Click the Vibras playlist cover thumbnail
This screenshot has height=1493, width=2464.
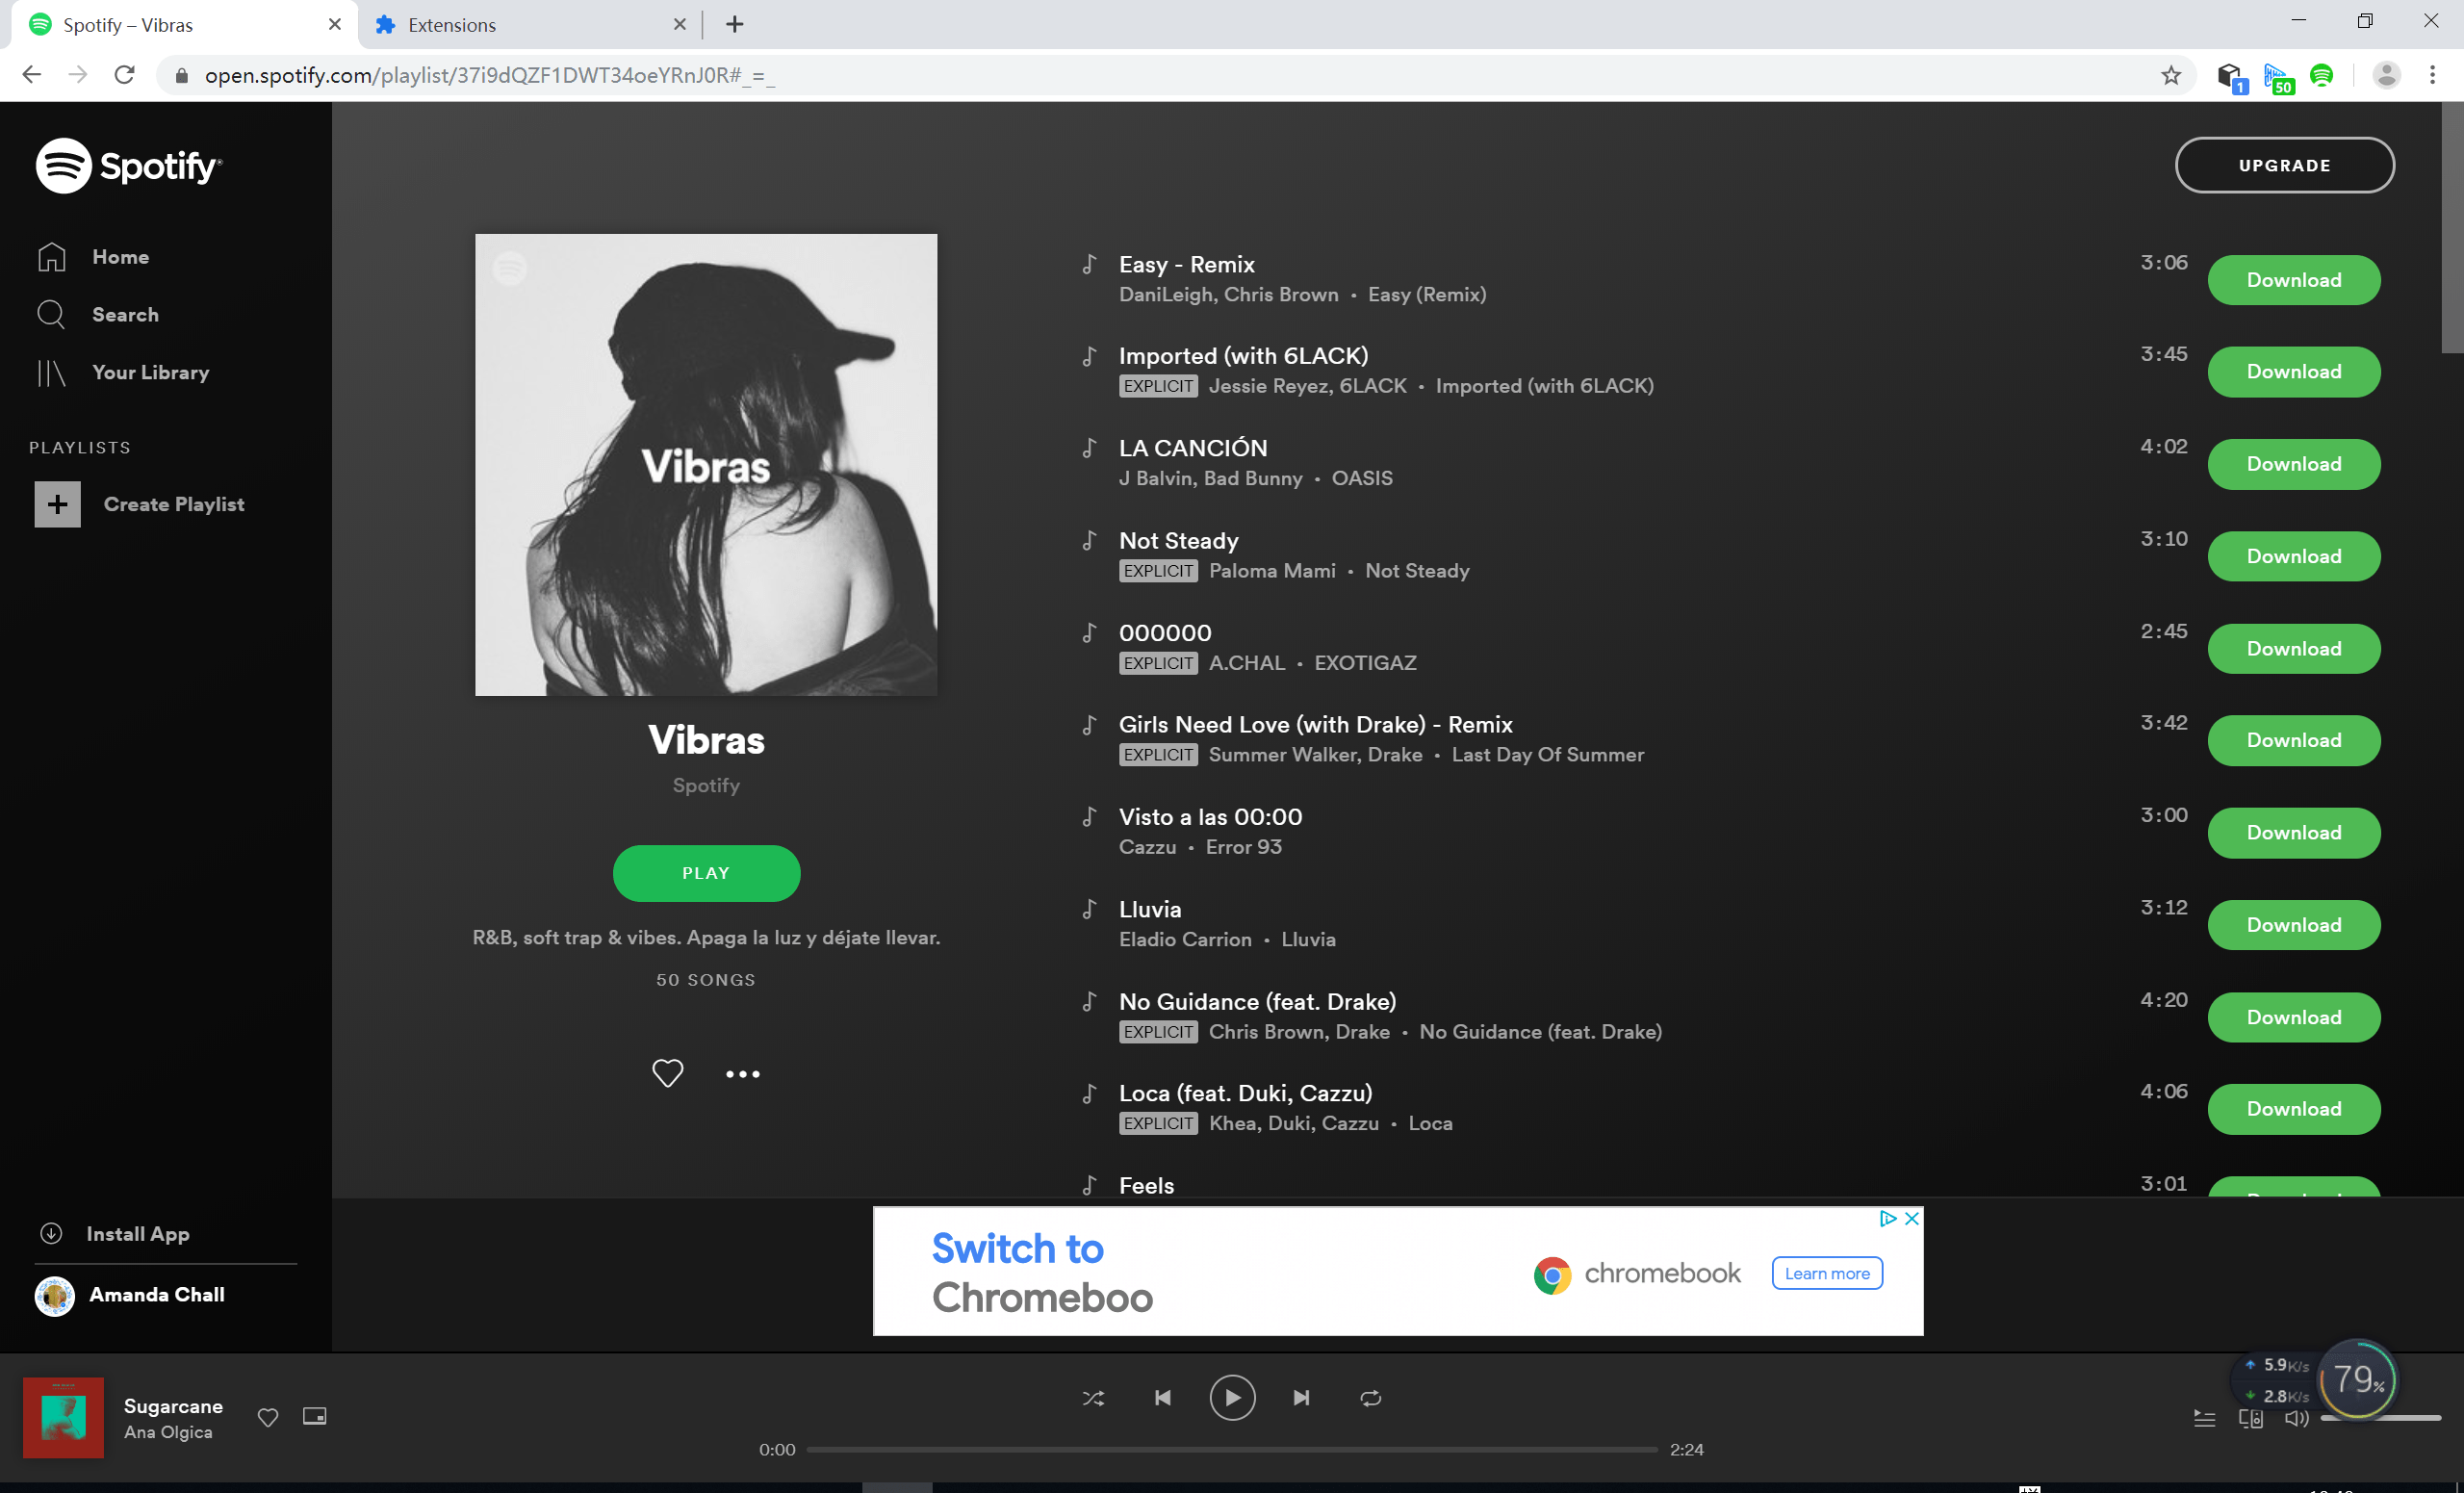coord(706,463)
